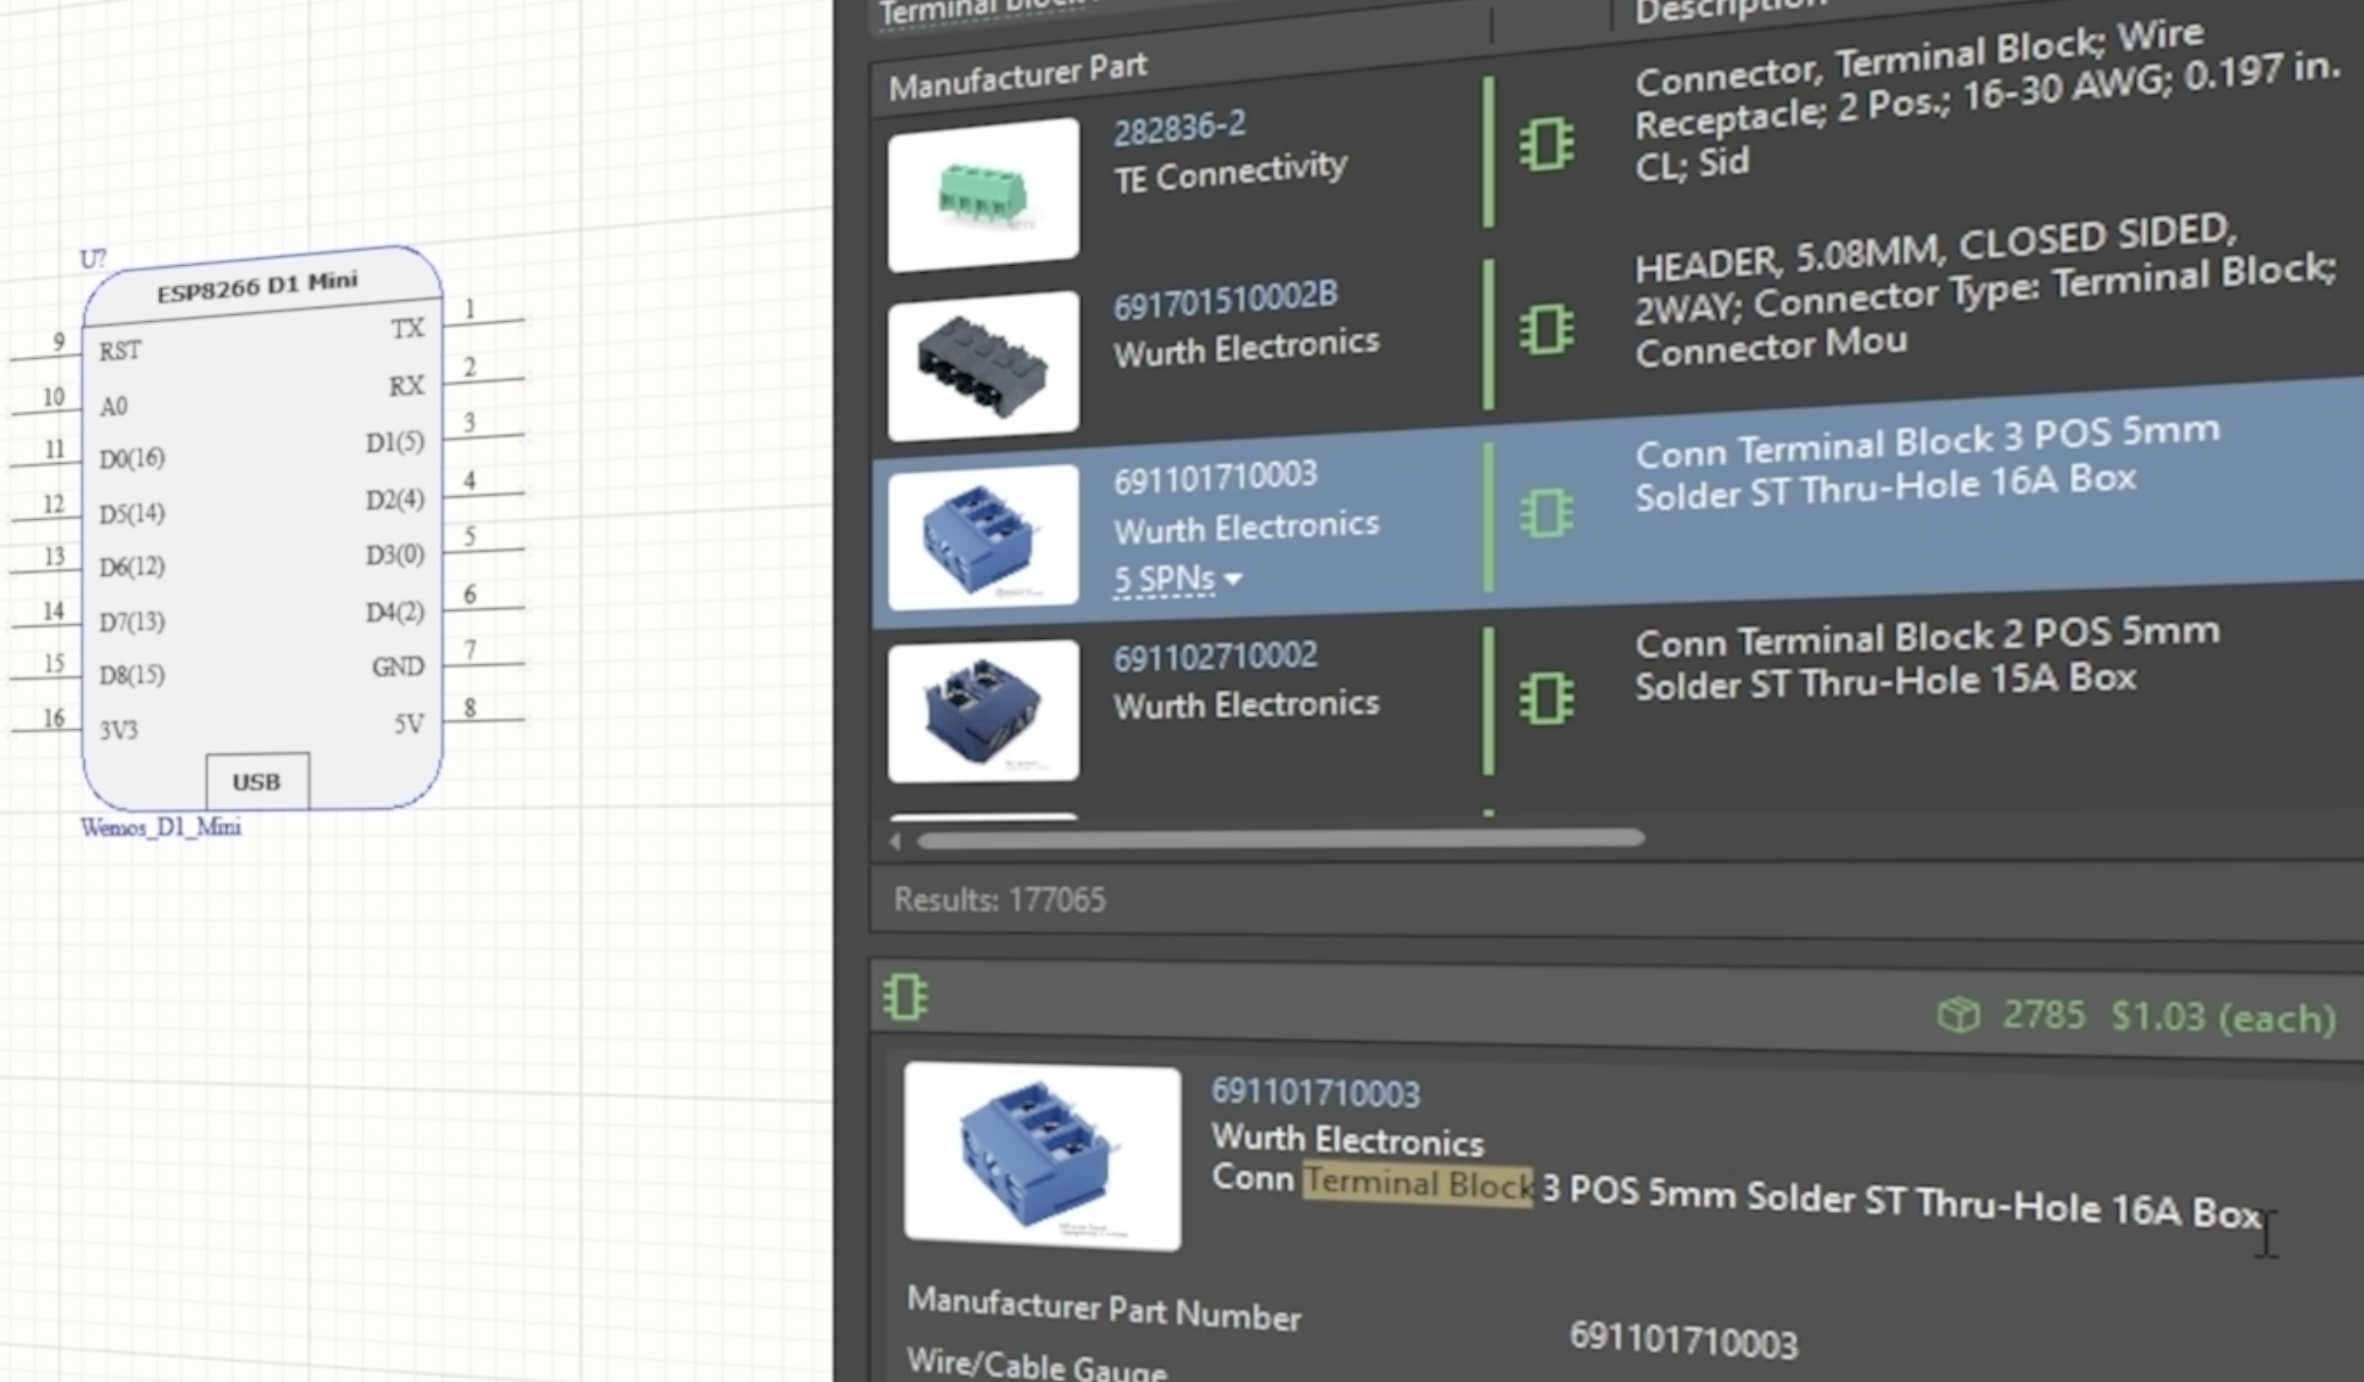This screenshot has width=2364, height=1382.
Task: Select the Wemos_D1_Mini component label
Action: 161,828
